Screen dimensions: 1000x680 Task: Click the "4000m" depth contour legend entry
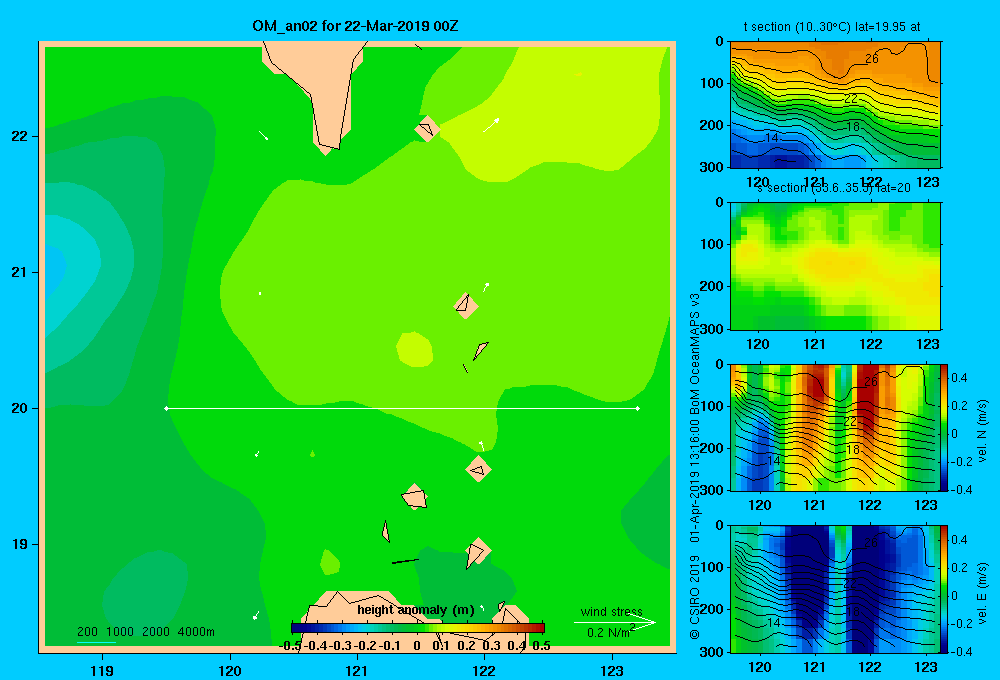click(x=196, y=632)
